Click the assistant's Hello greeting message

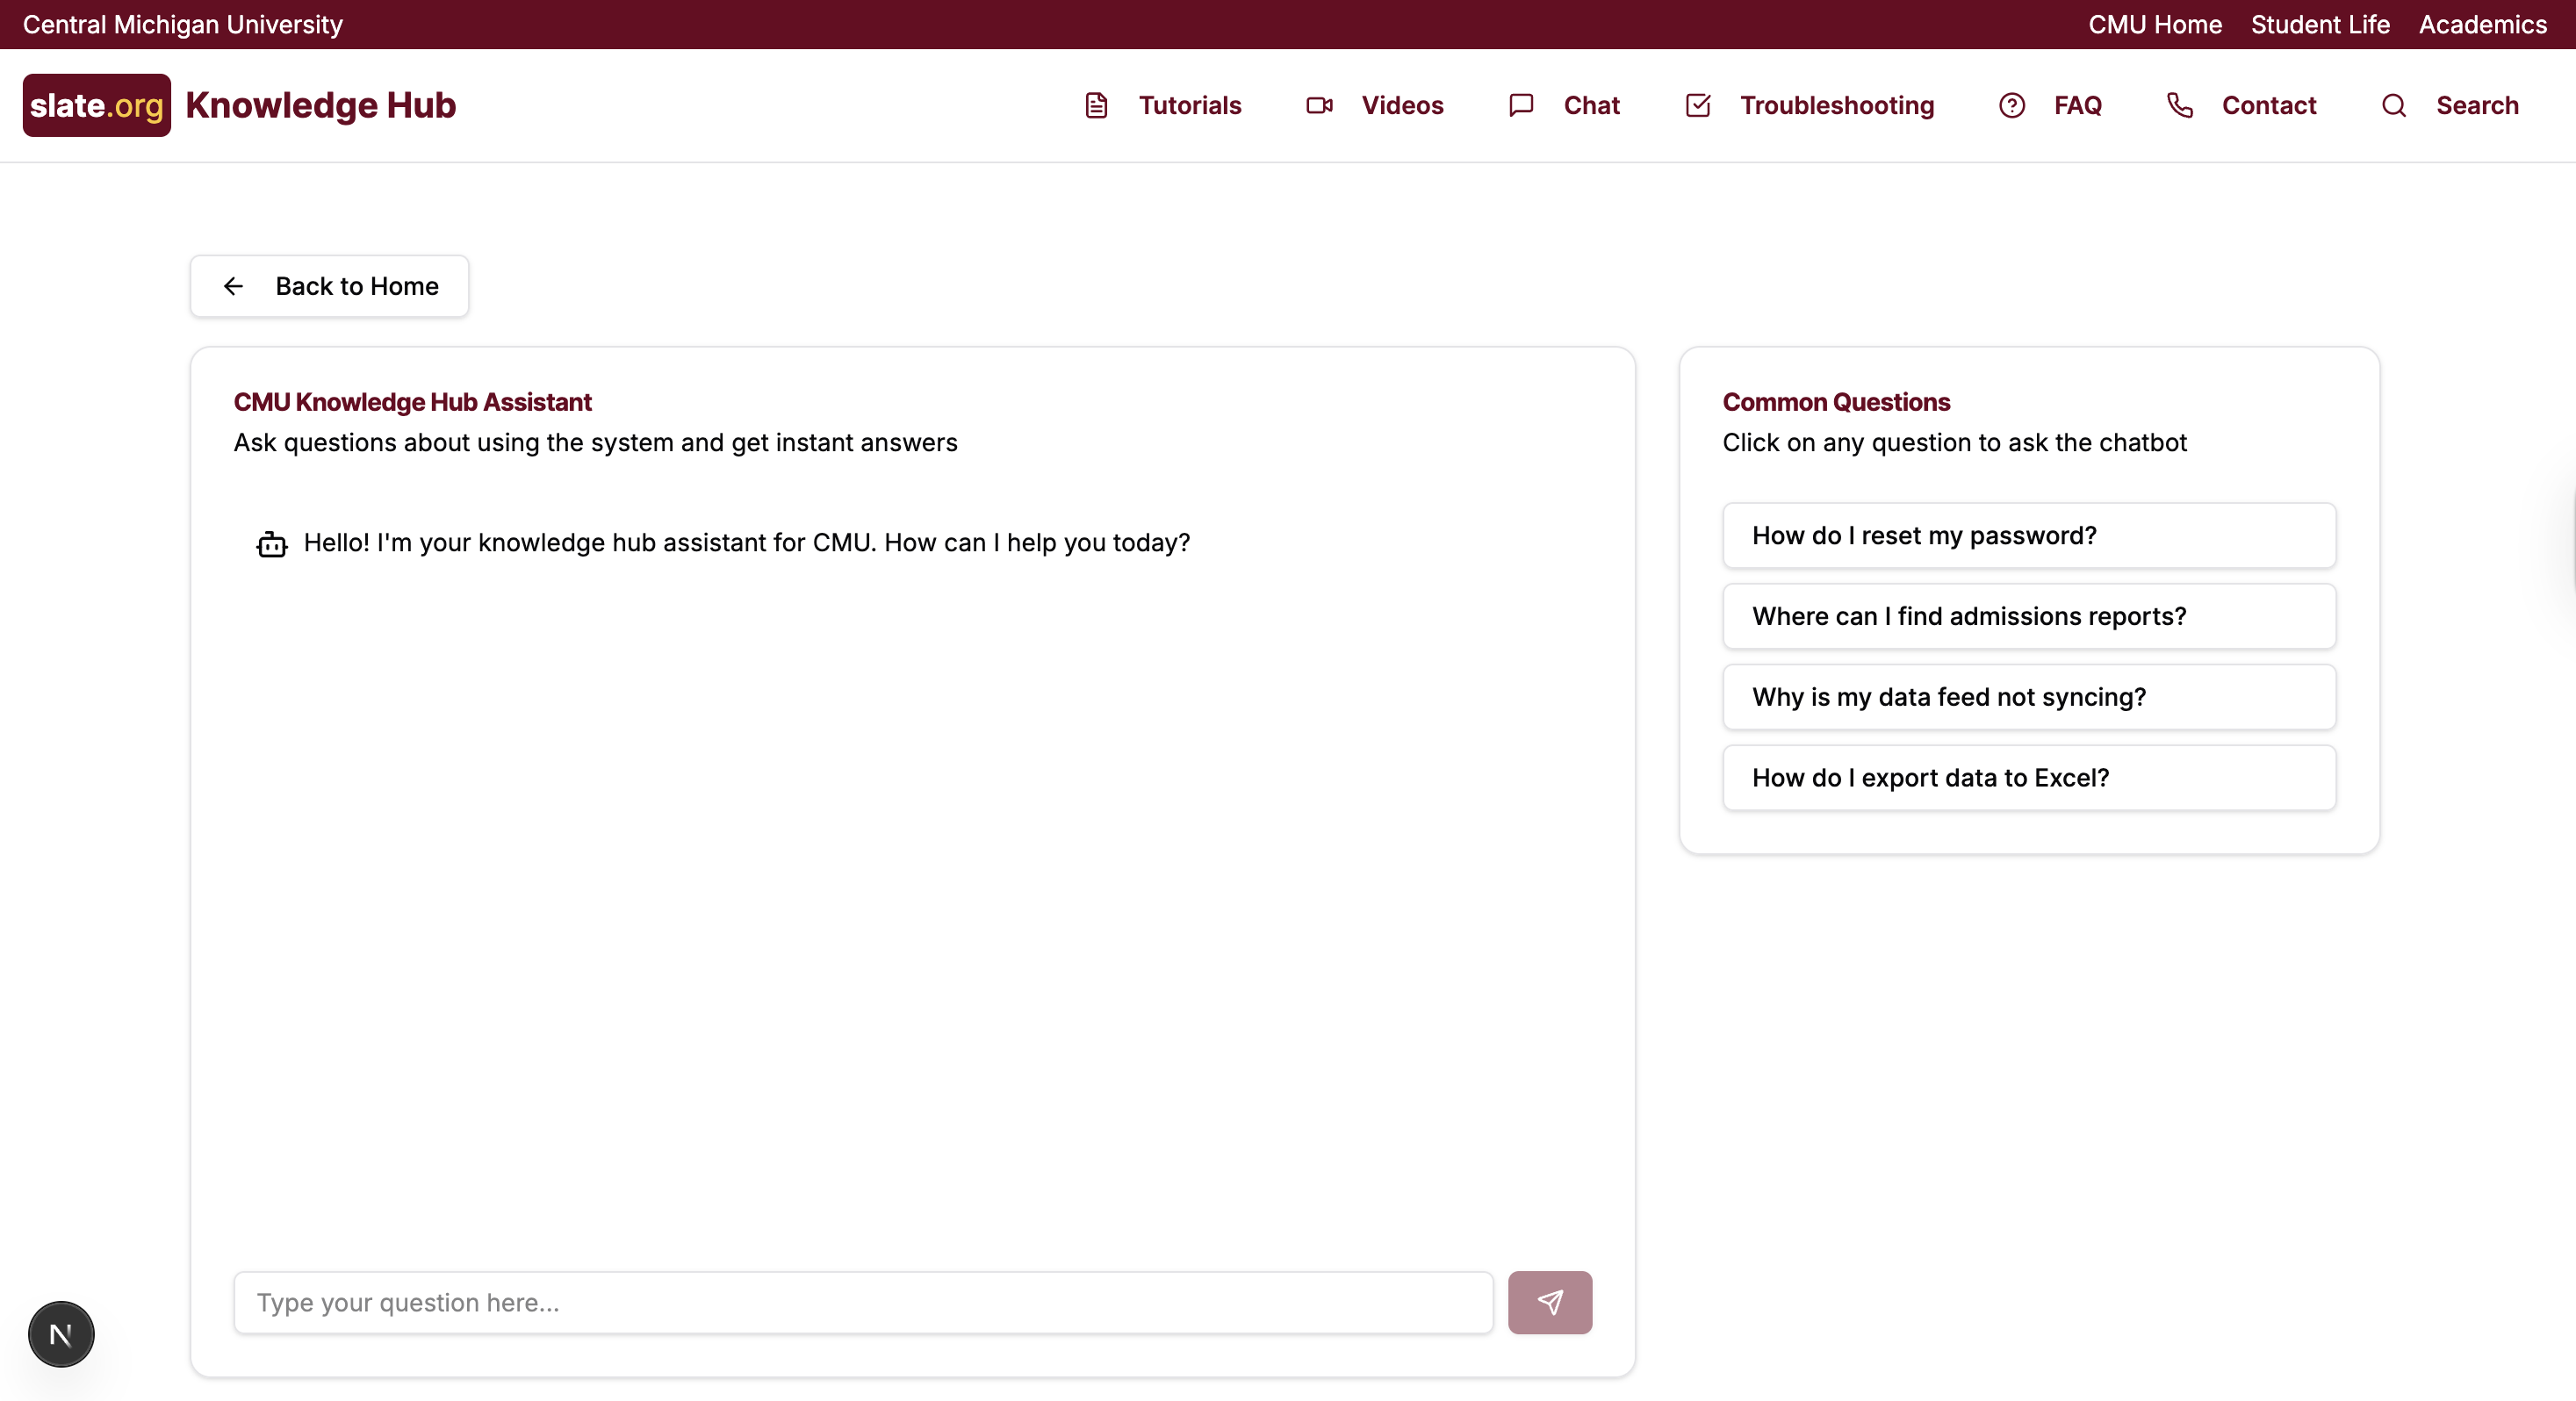tap(747, 543)
